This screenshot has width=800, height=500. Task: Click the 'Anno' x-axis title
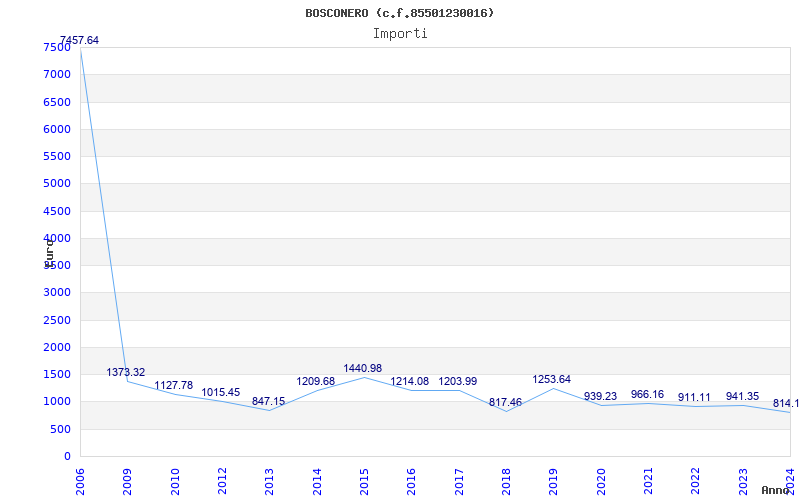(777, 490)
